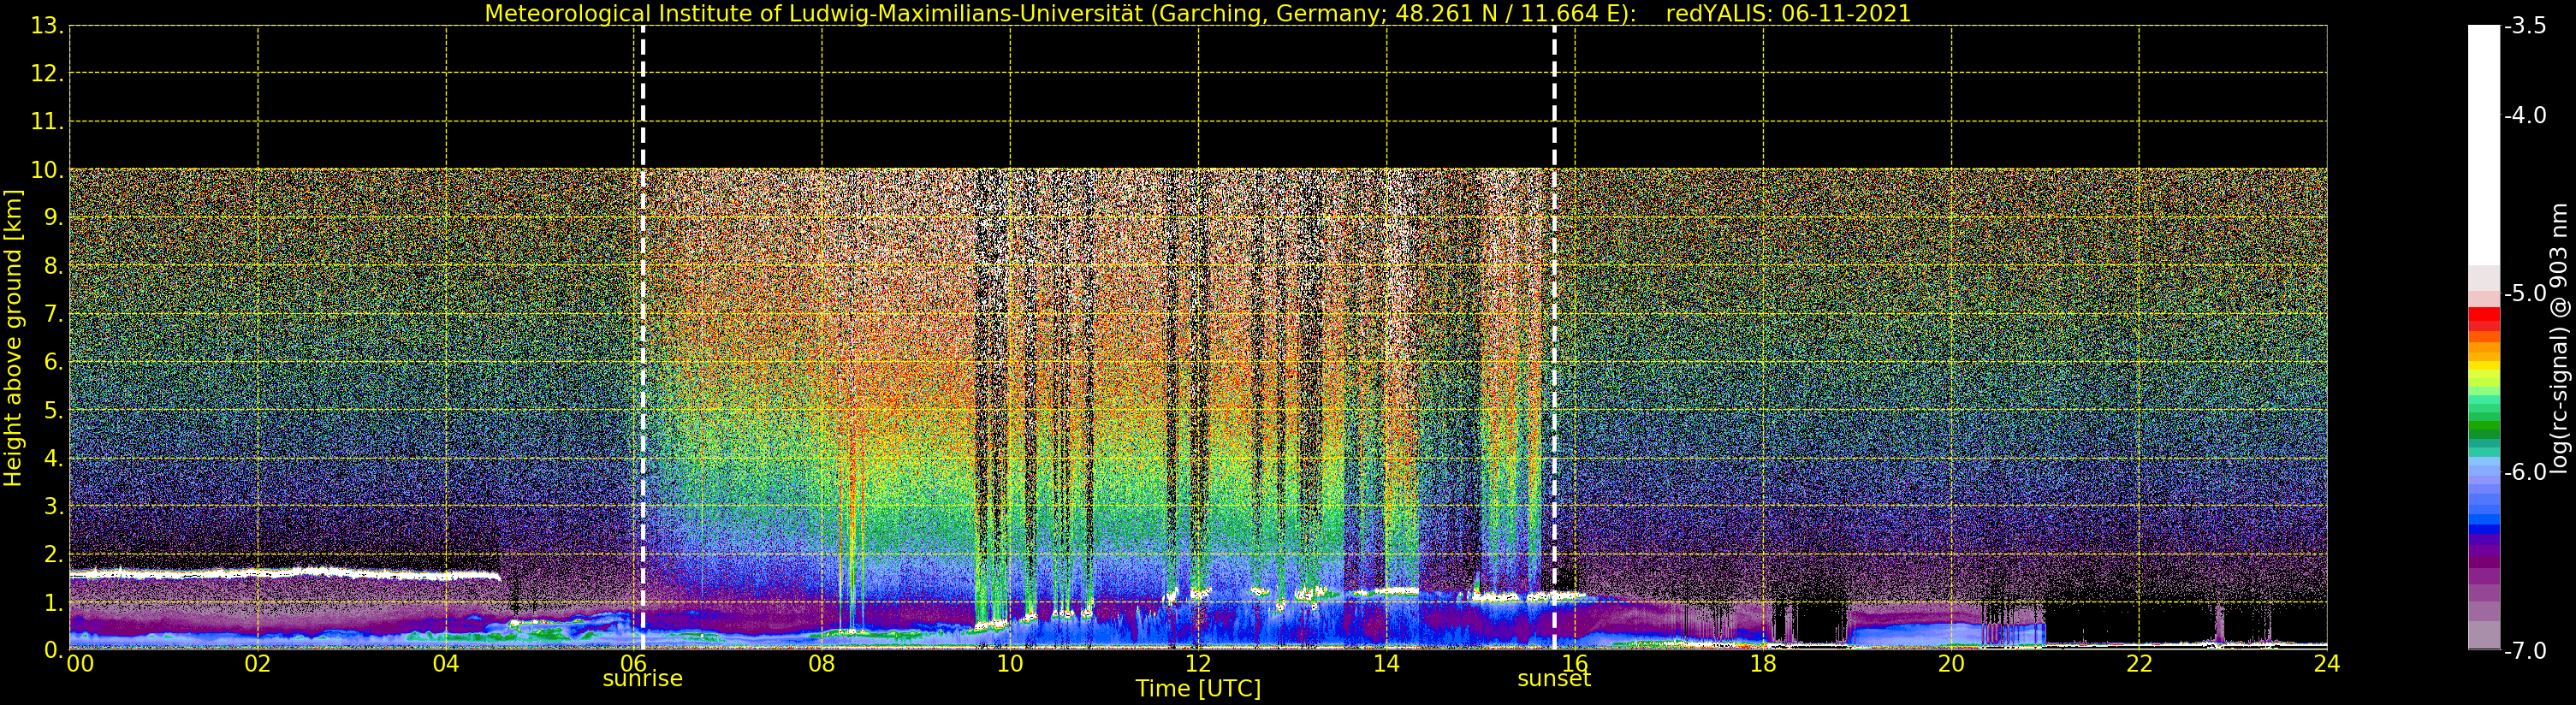Image resolution: width=2576 pixels, height=705 pixels.
Task: Click the white dashed sunrise line
Action: click(642, 300)
